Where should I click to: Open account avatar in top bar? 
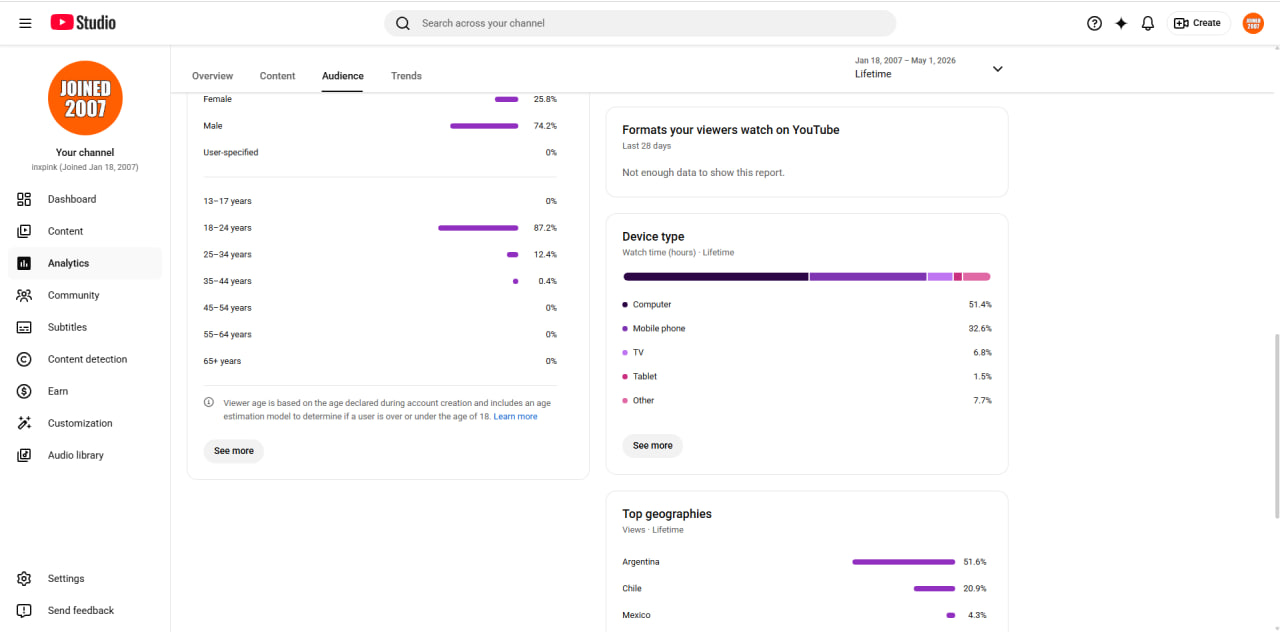[1253, 23]
